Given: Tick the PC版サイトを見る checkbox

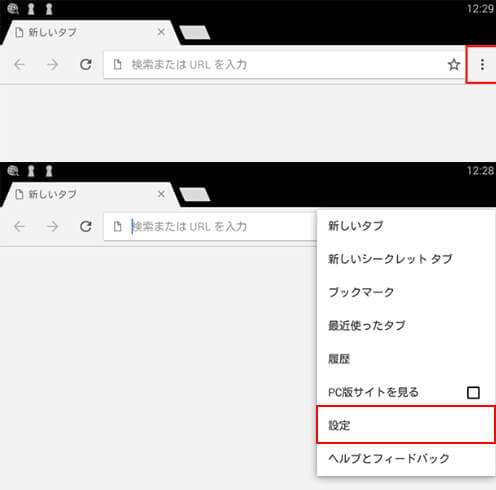Looking at the screenshot, I should 473,393.
